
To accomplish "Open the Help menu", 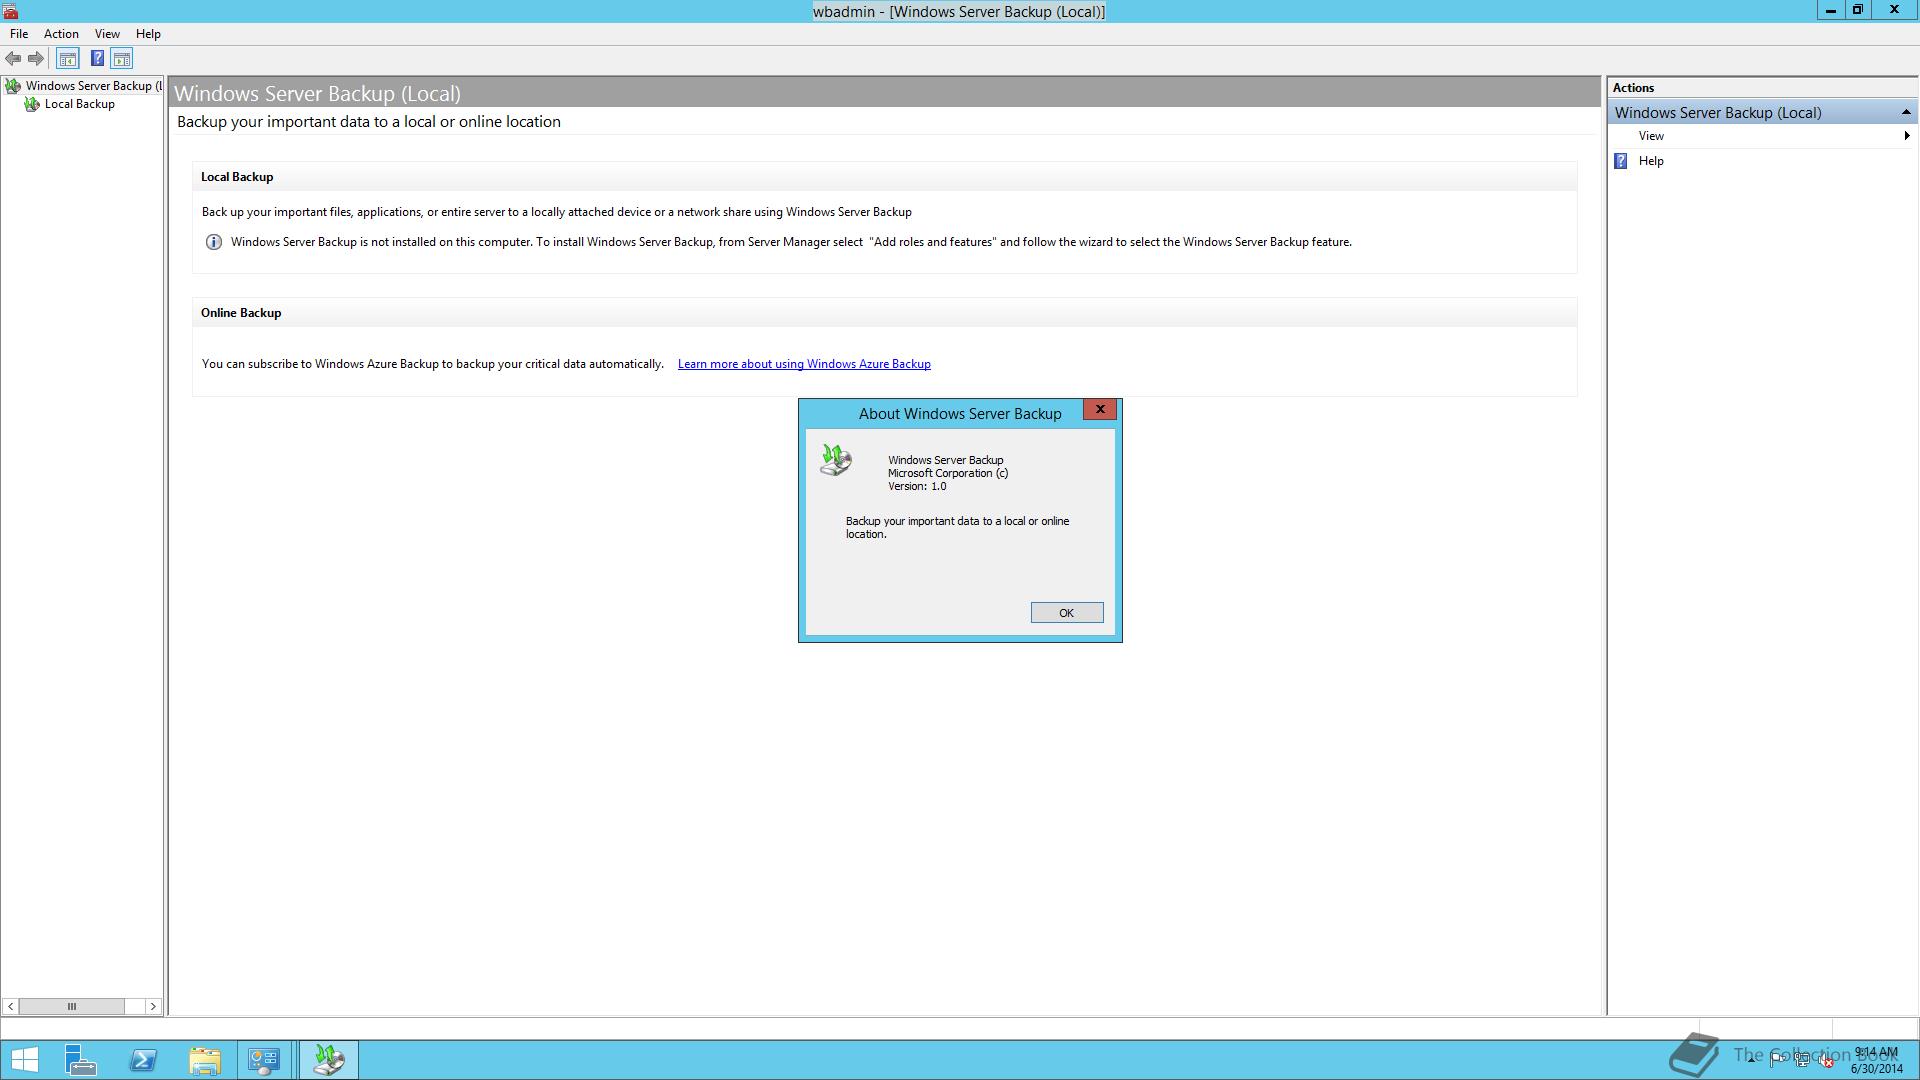I will coord(148,34).
